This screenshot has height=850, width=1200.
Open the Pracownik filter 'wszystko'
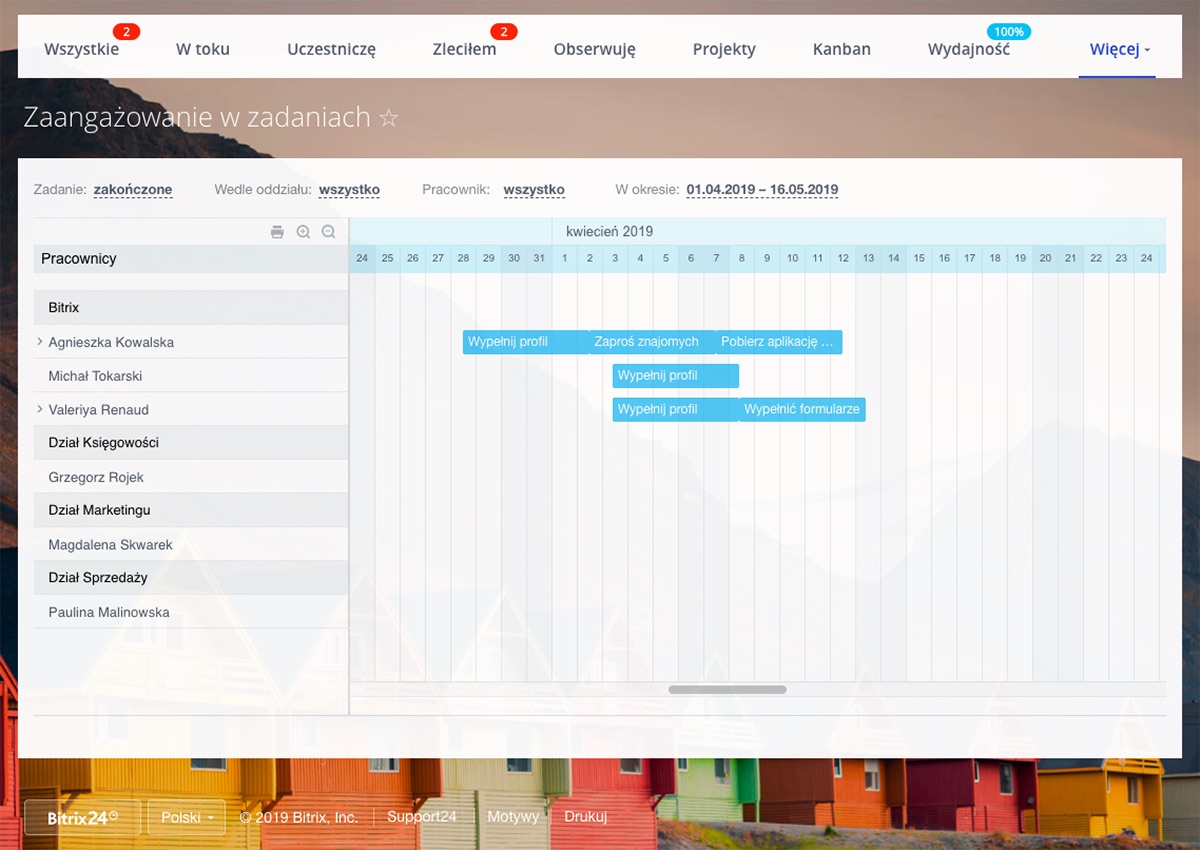click(x=534, y=190)
